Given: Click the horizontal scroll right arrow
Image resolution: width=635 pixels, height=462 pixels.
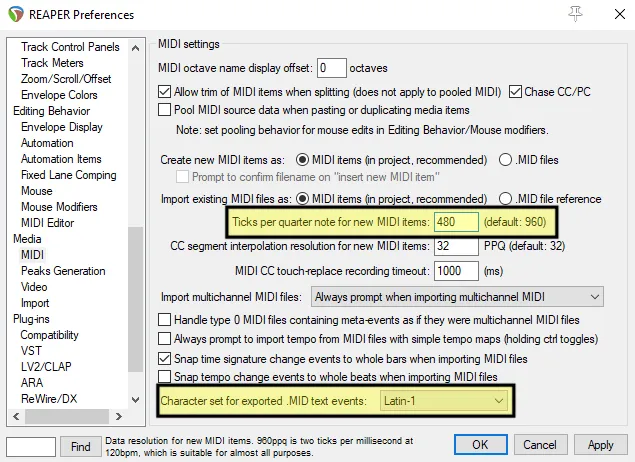Looking at the screenshot, I should click(x=119, y=416).
